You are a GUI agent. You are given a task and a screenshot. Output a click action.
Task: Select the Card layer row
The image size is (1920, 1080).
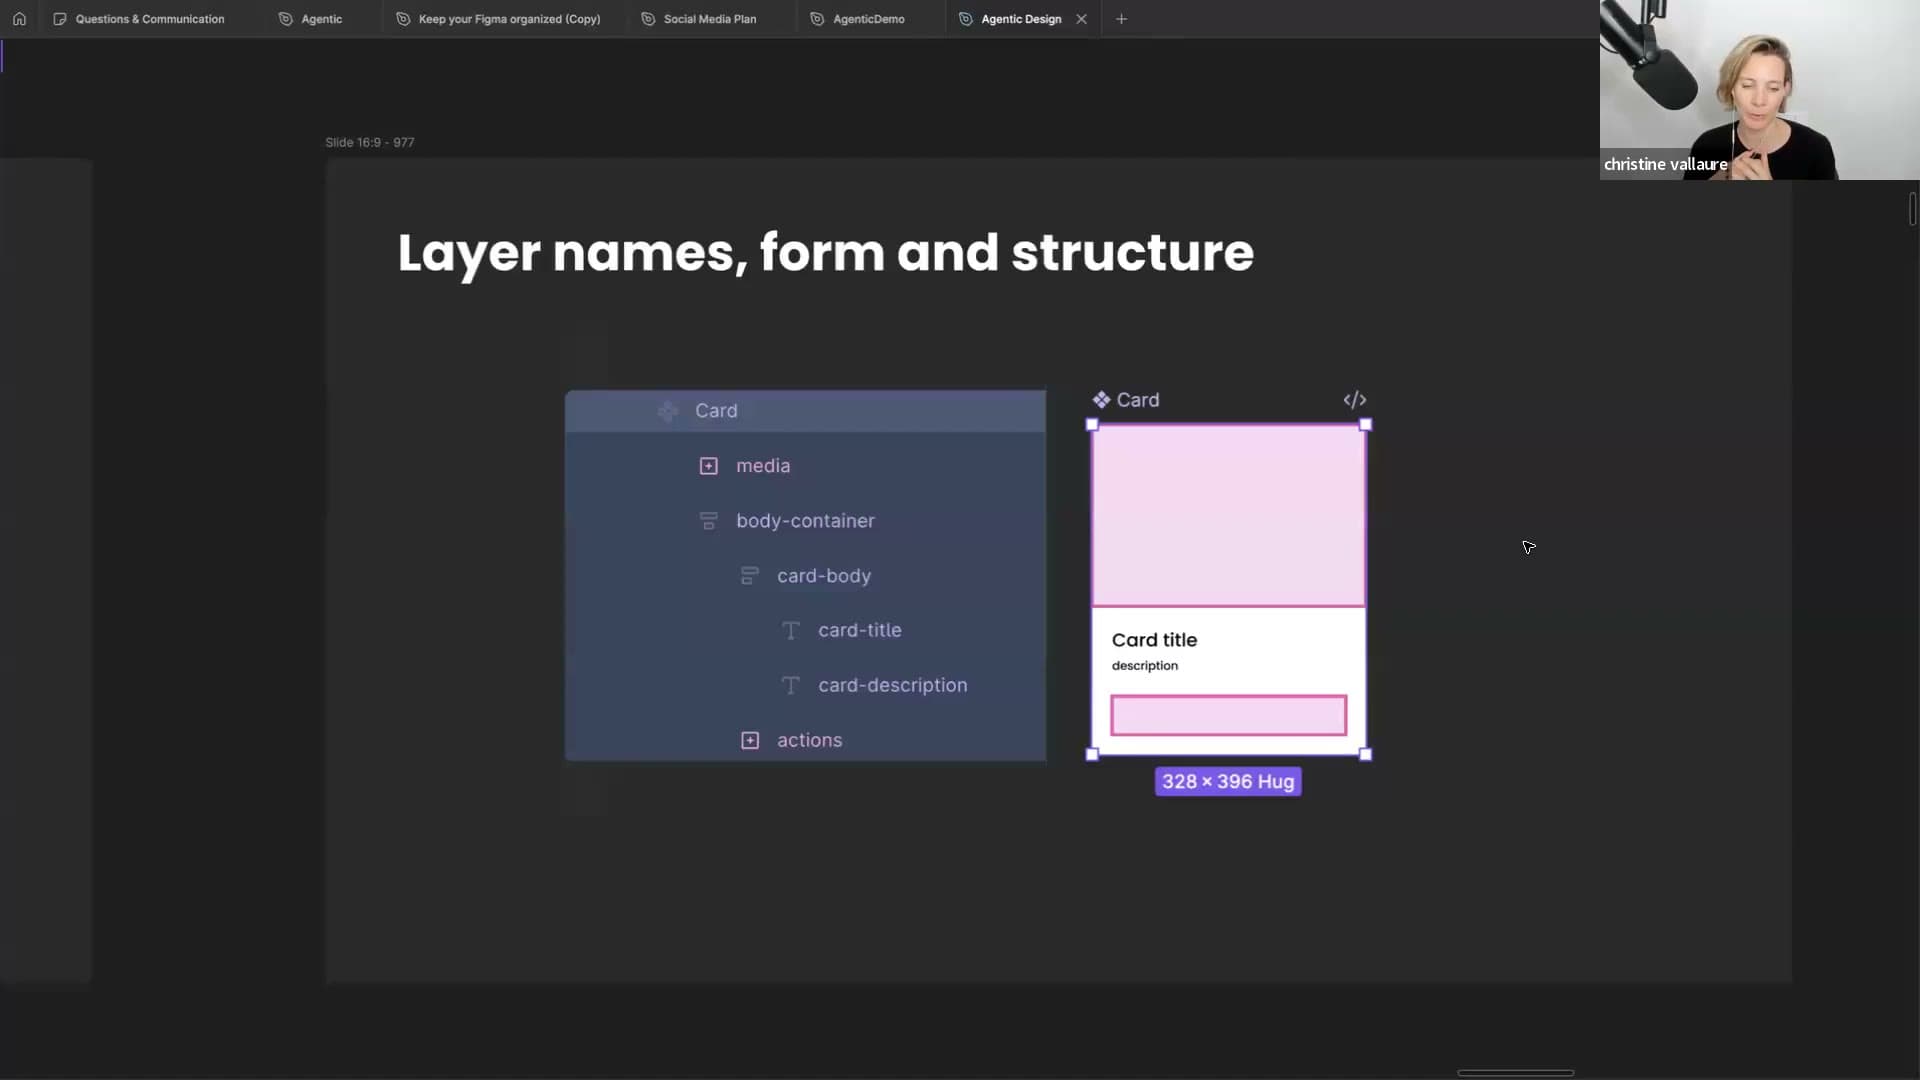point(805,411)
